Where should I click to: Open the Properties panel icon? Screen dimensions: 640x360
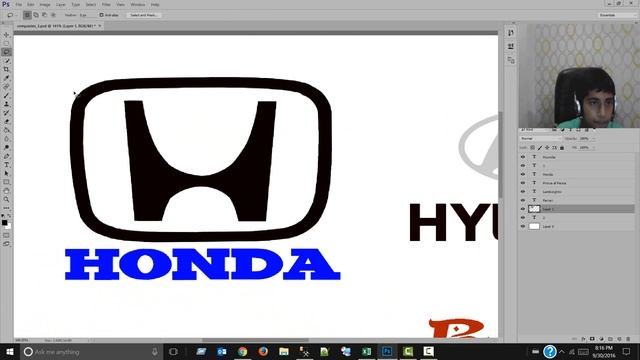pos(511,47)
